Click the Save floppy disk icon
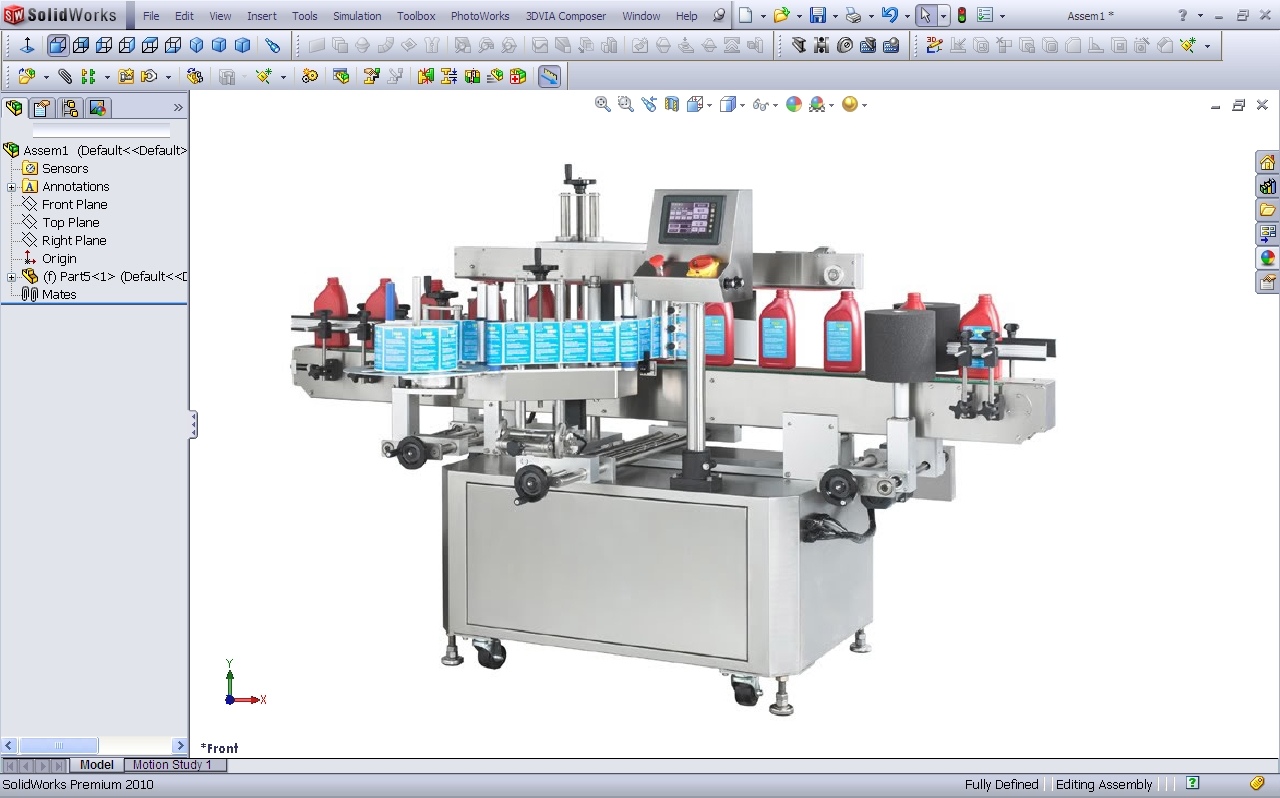Image resolution: width=1280 pixels, height=798 pixels. [x=817, y=16]
